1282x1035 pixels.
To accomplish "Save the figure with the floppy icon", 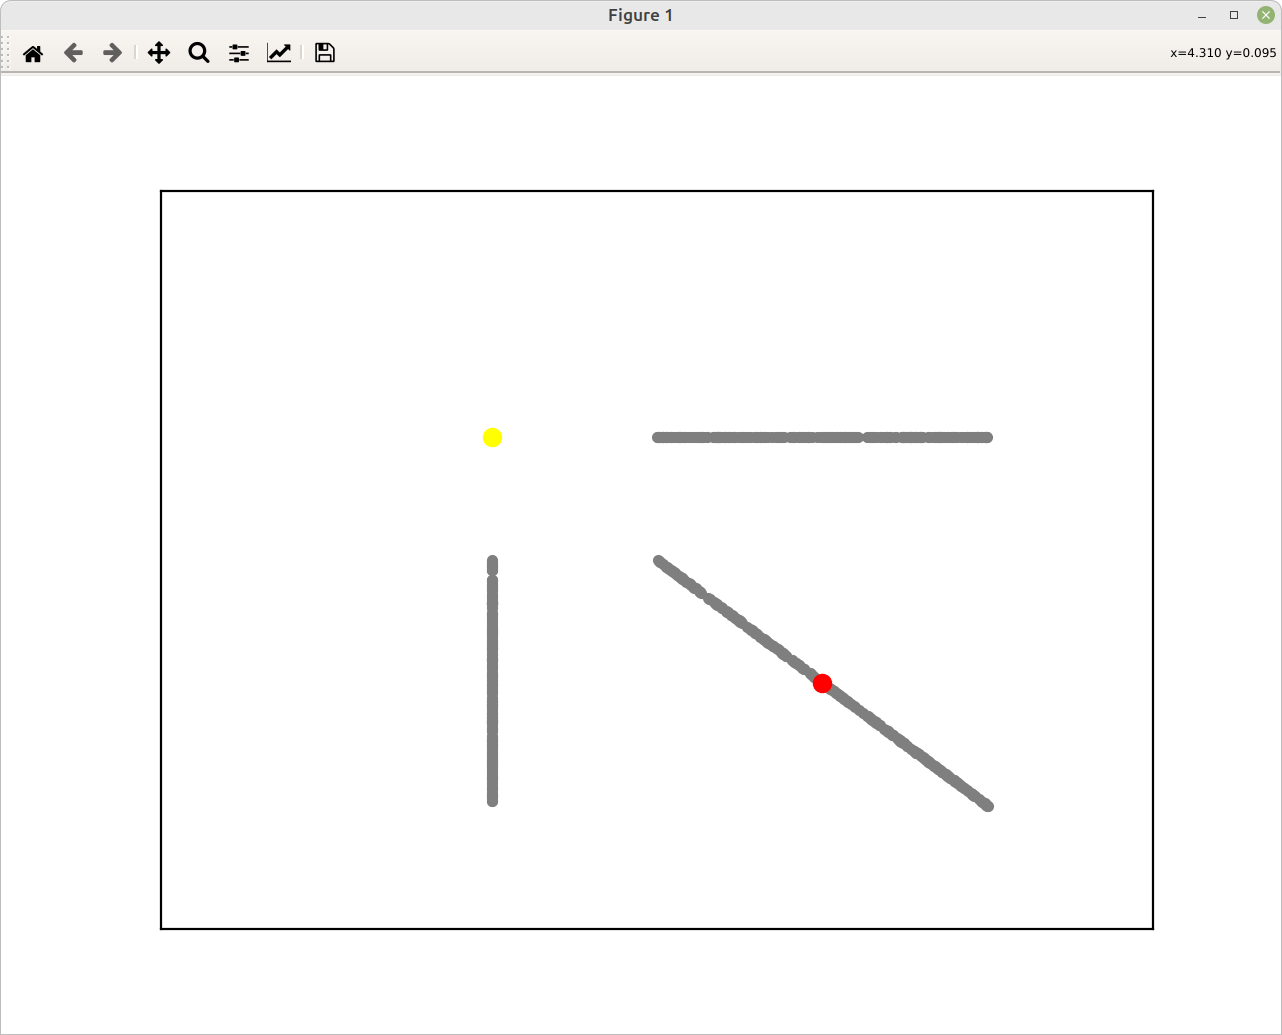I will click(x=324, y=53).
